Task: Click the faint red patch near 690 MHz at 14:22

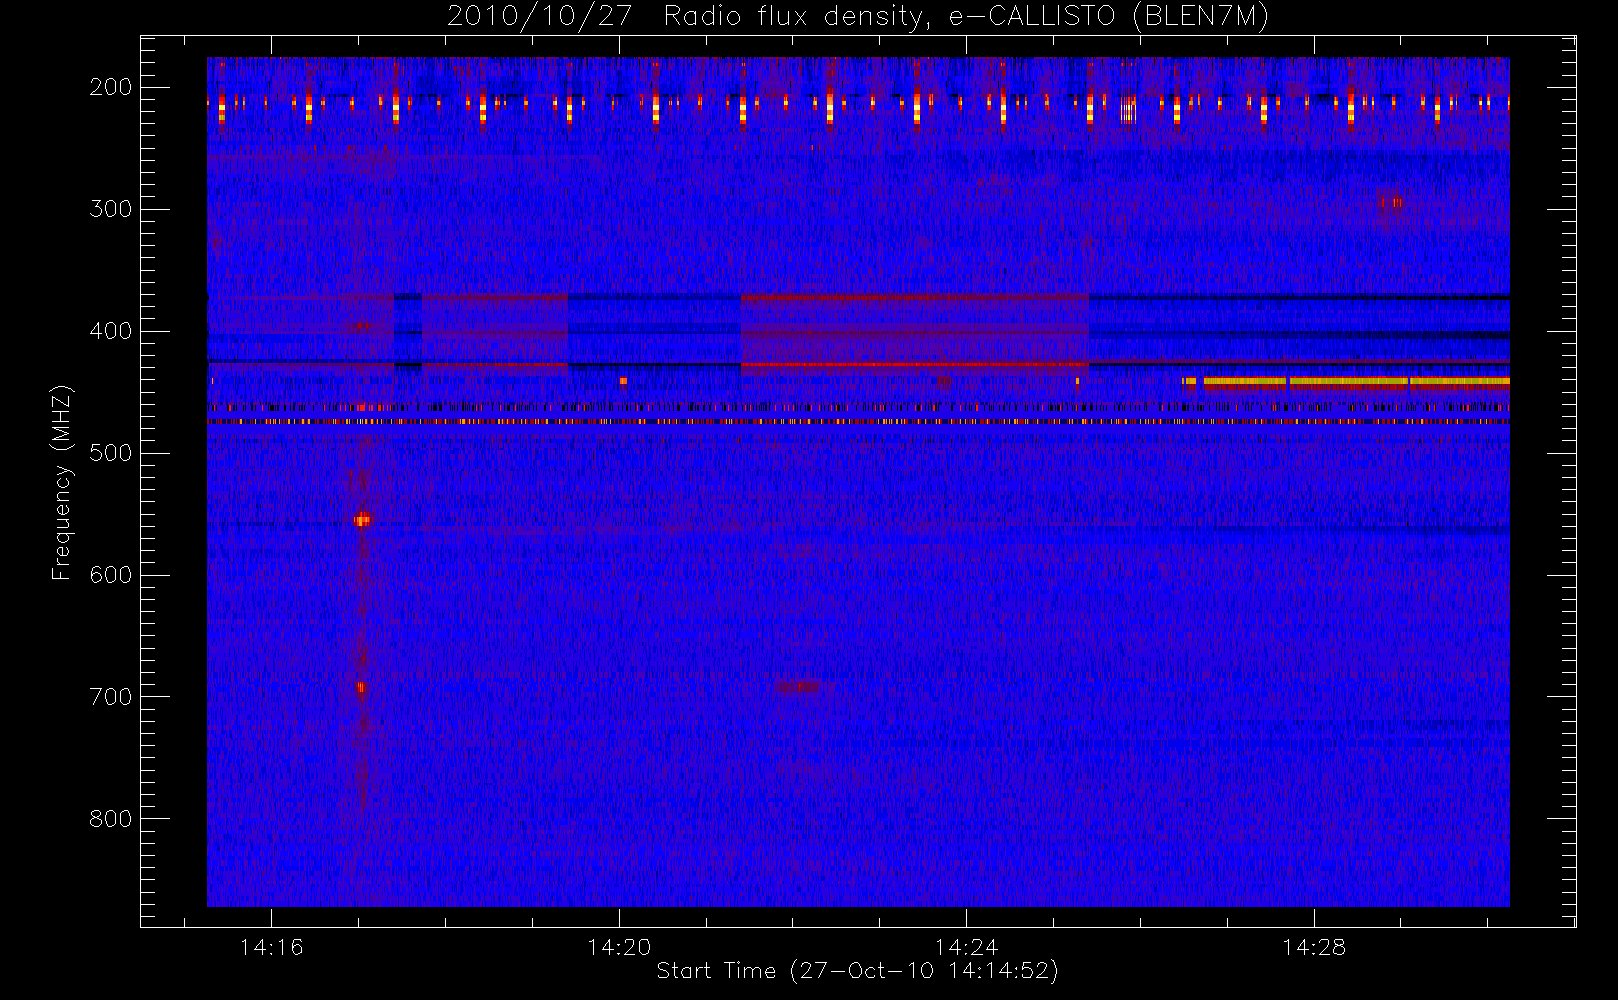Action: pos(799,686)
